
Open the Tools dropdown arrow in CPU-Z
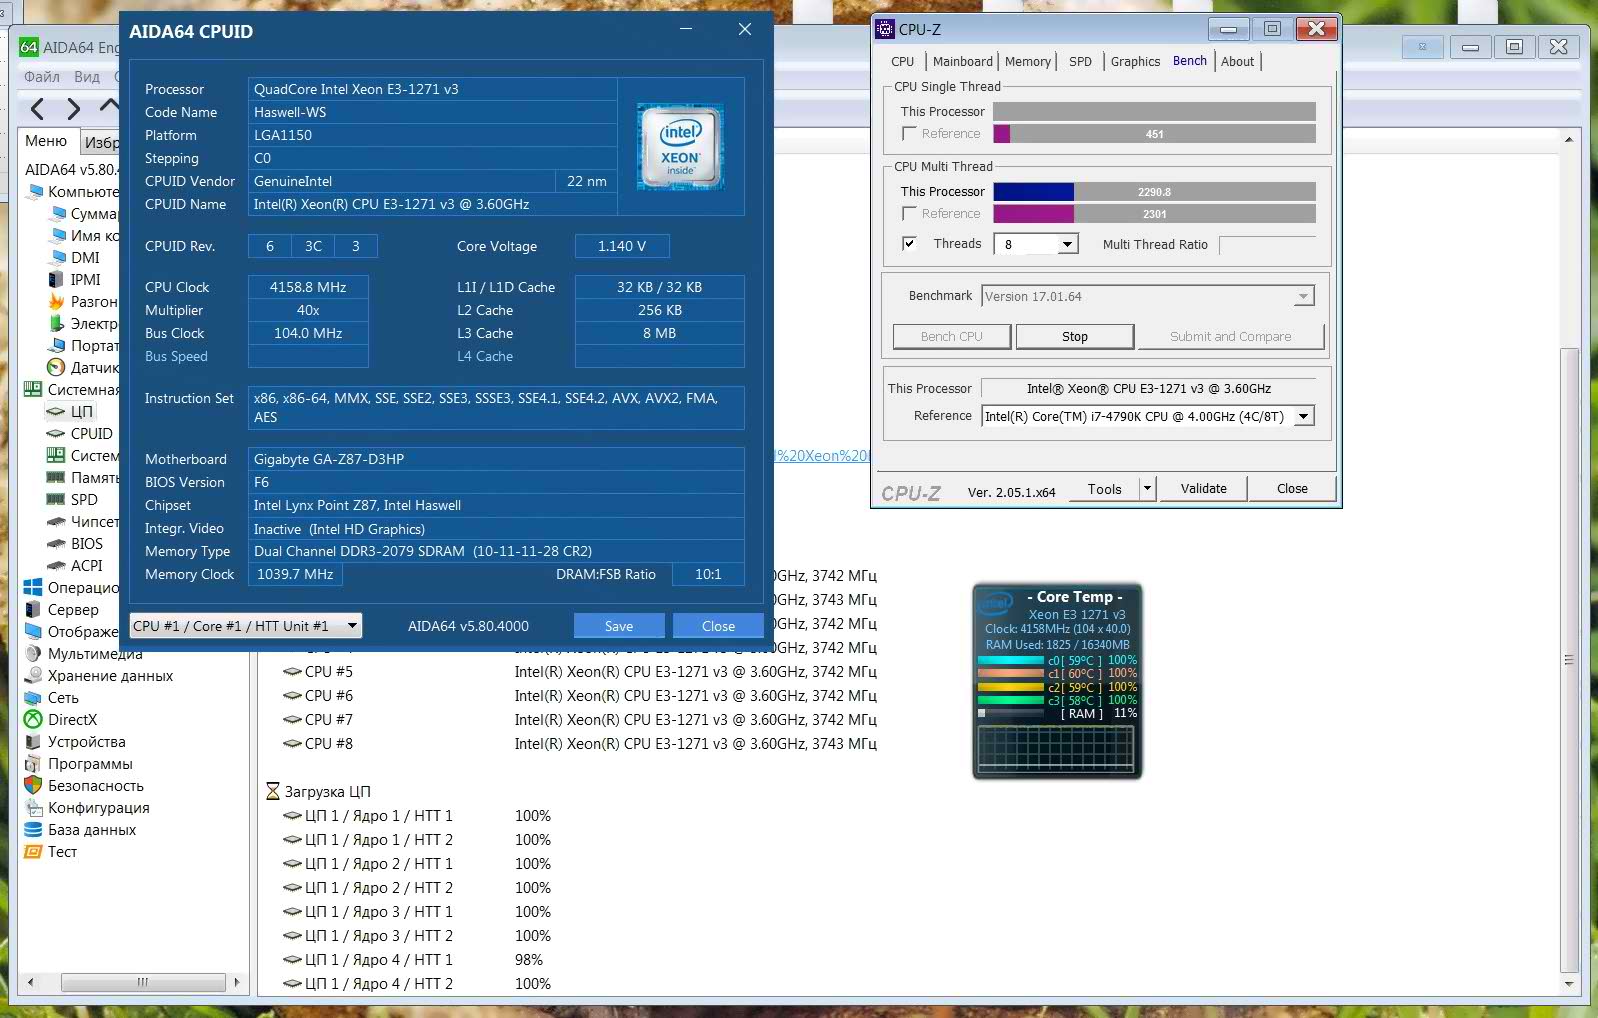click(x=1147, y=488)
